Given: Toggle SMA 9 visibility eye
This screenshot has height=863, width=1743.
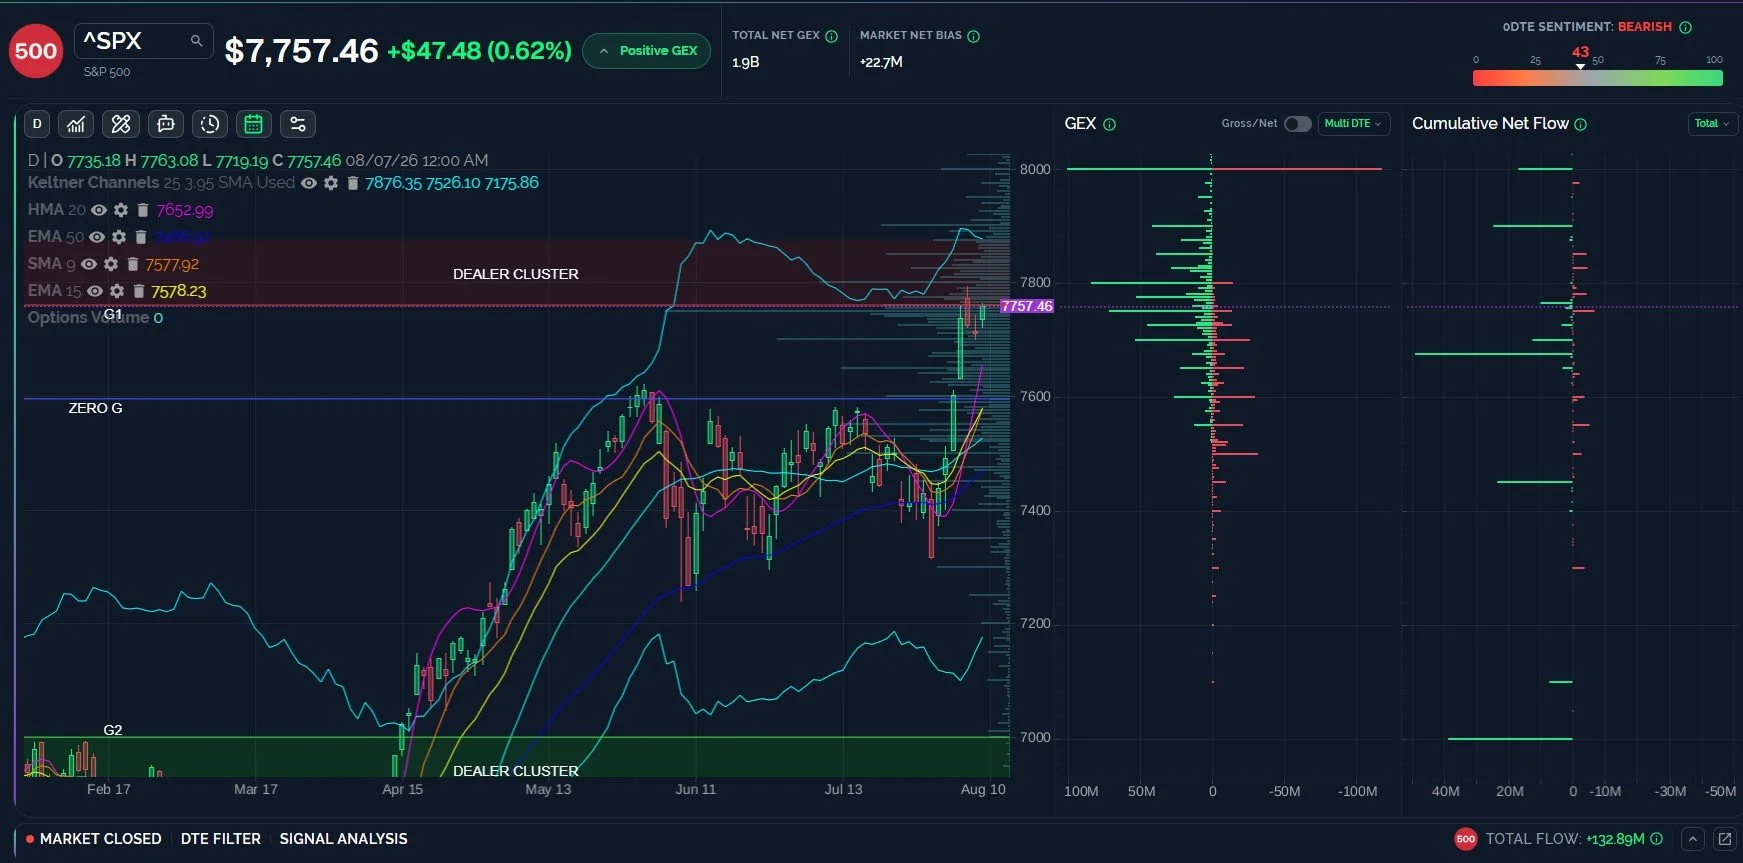Looking at the screenshot, I should pyautogui.click(x=89, y=264).
